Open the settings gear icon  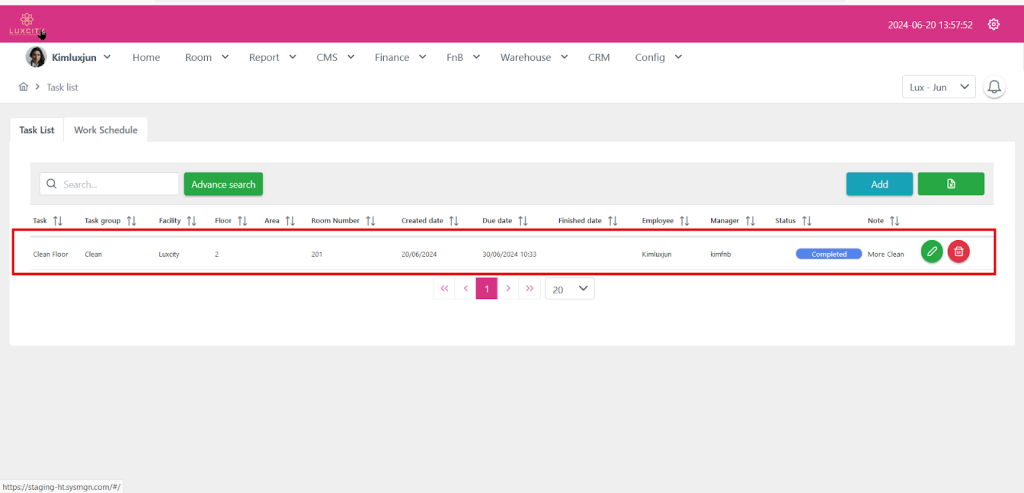(993, 24)
